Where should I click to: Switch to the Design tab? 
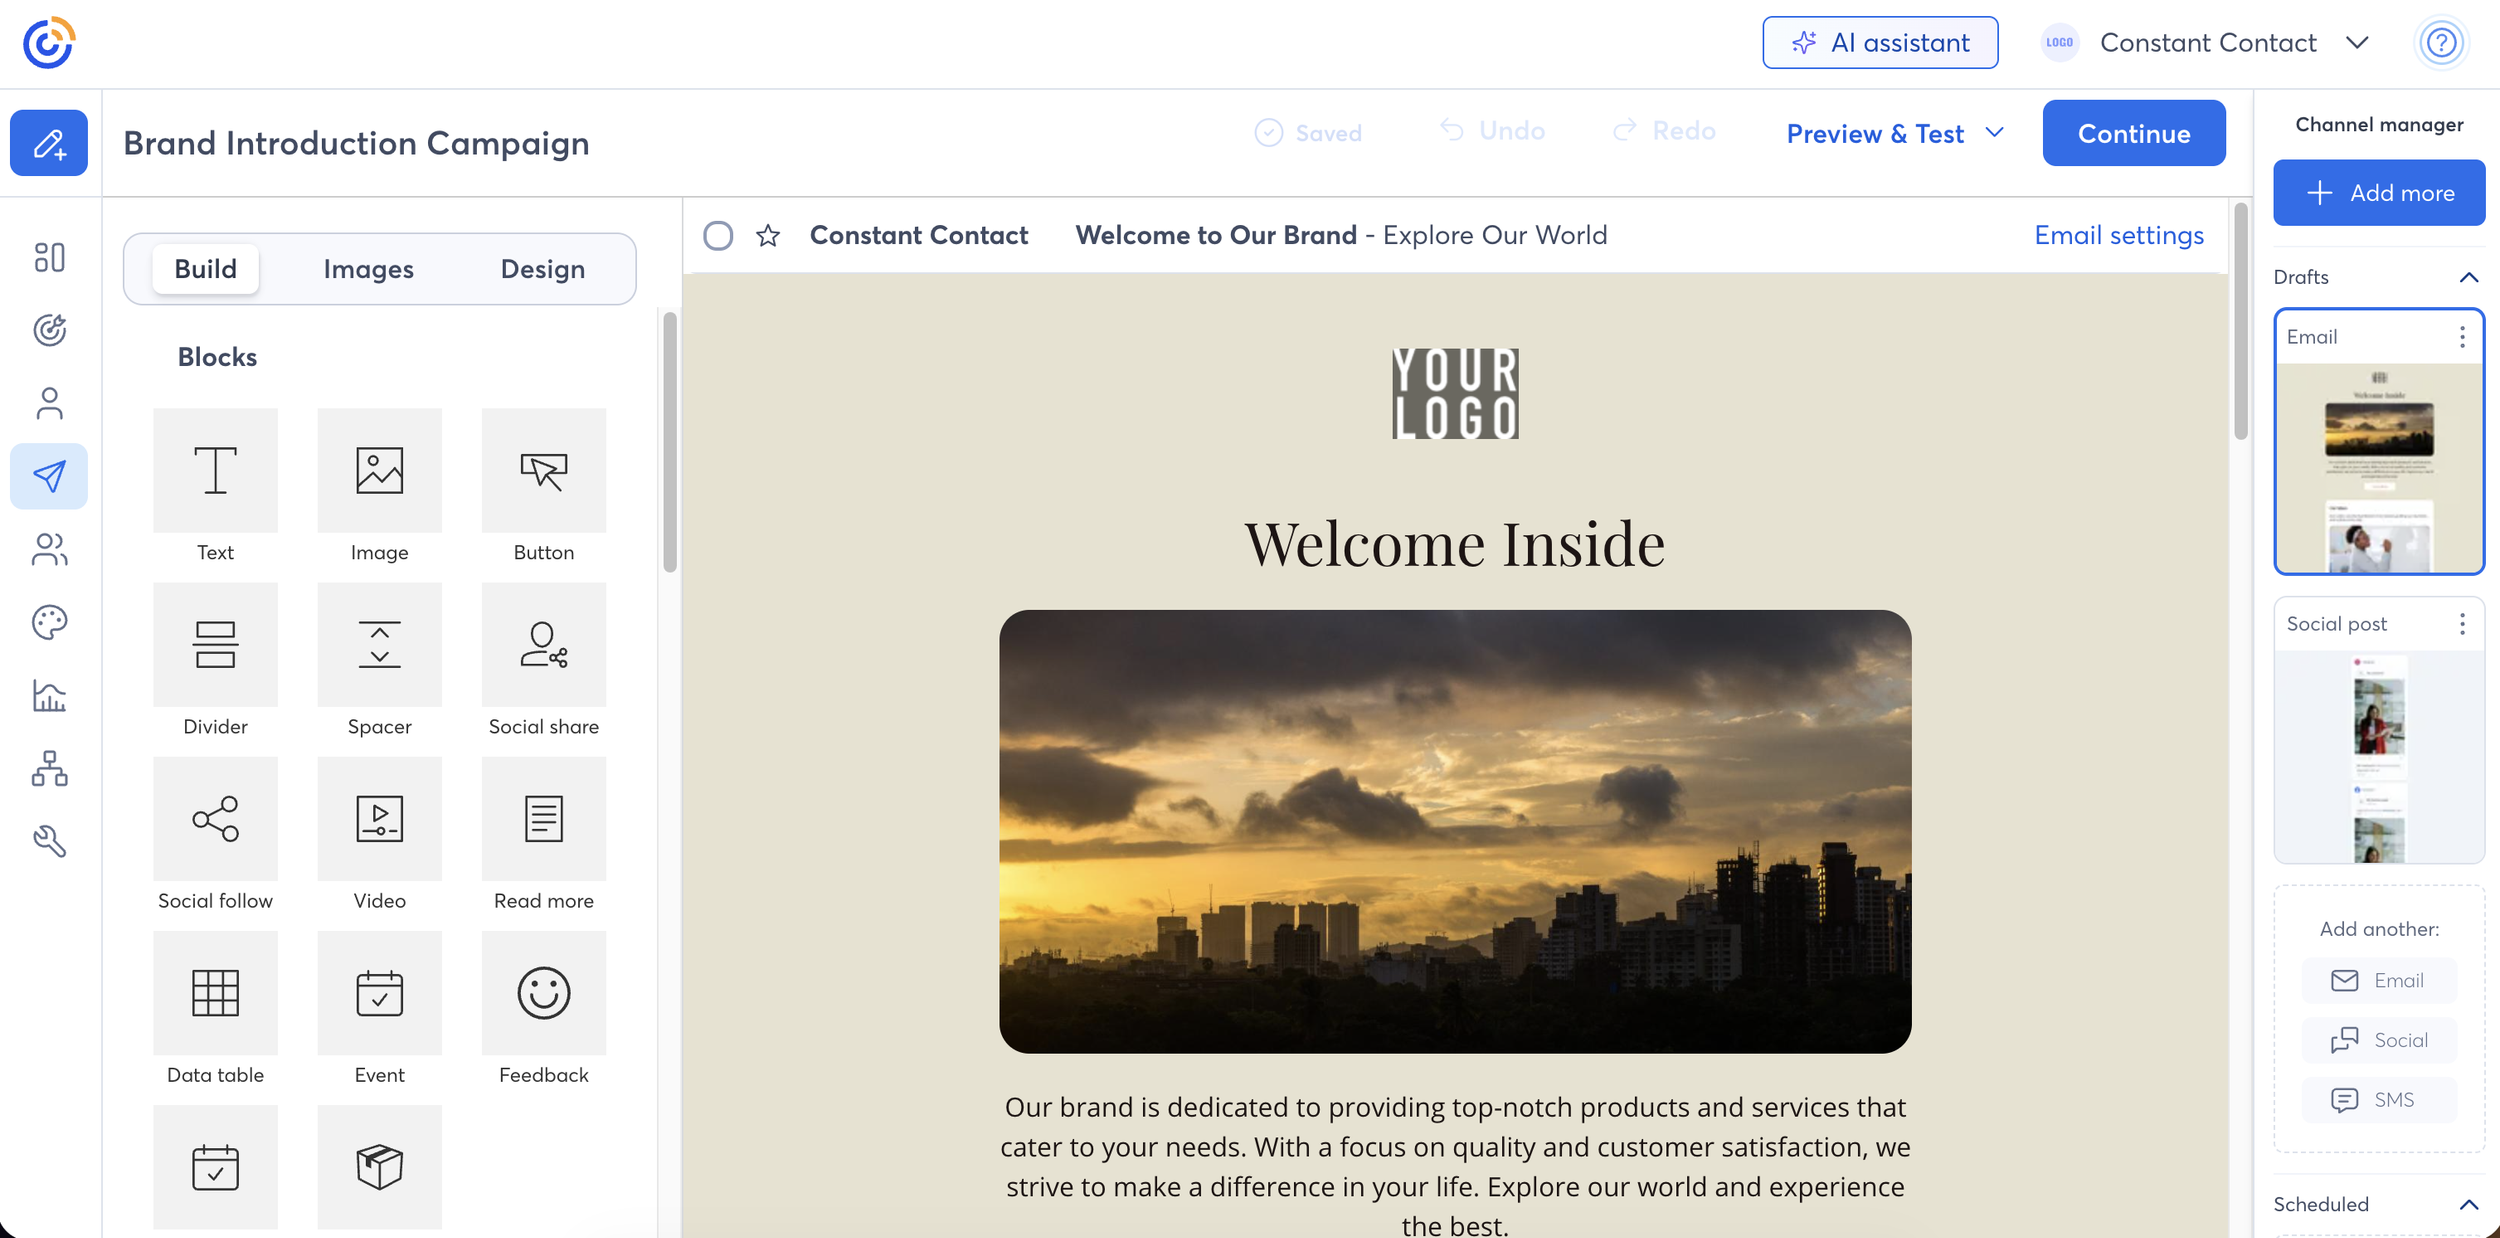[x=542, y=269]
